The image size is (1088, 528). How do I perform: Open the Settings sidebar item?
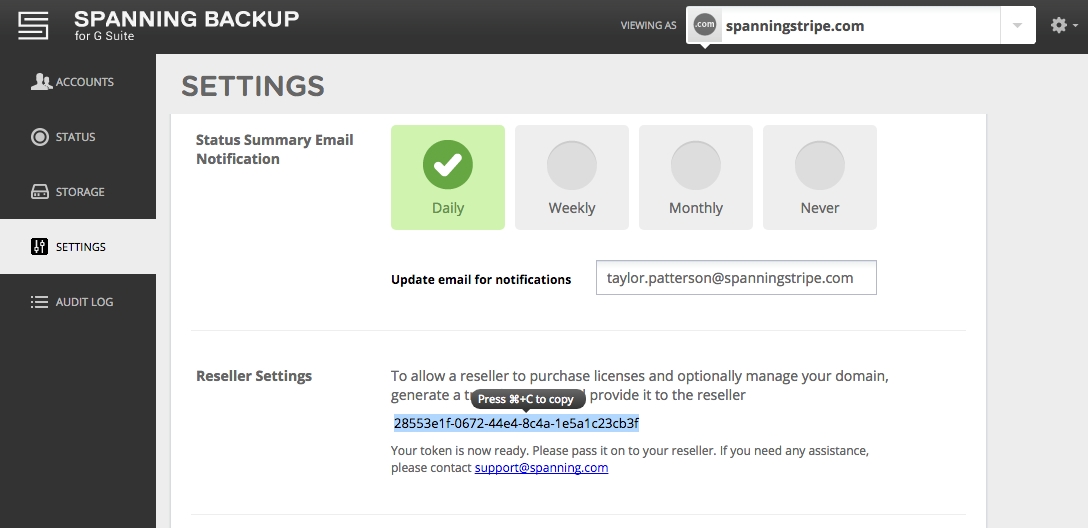click(78, 246)
